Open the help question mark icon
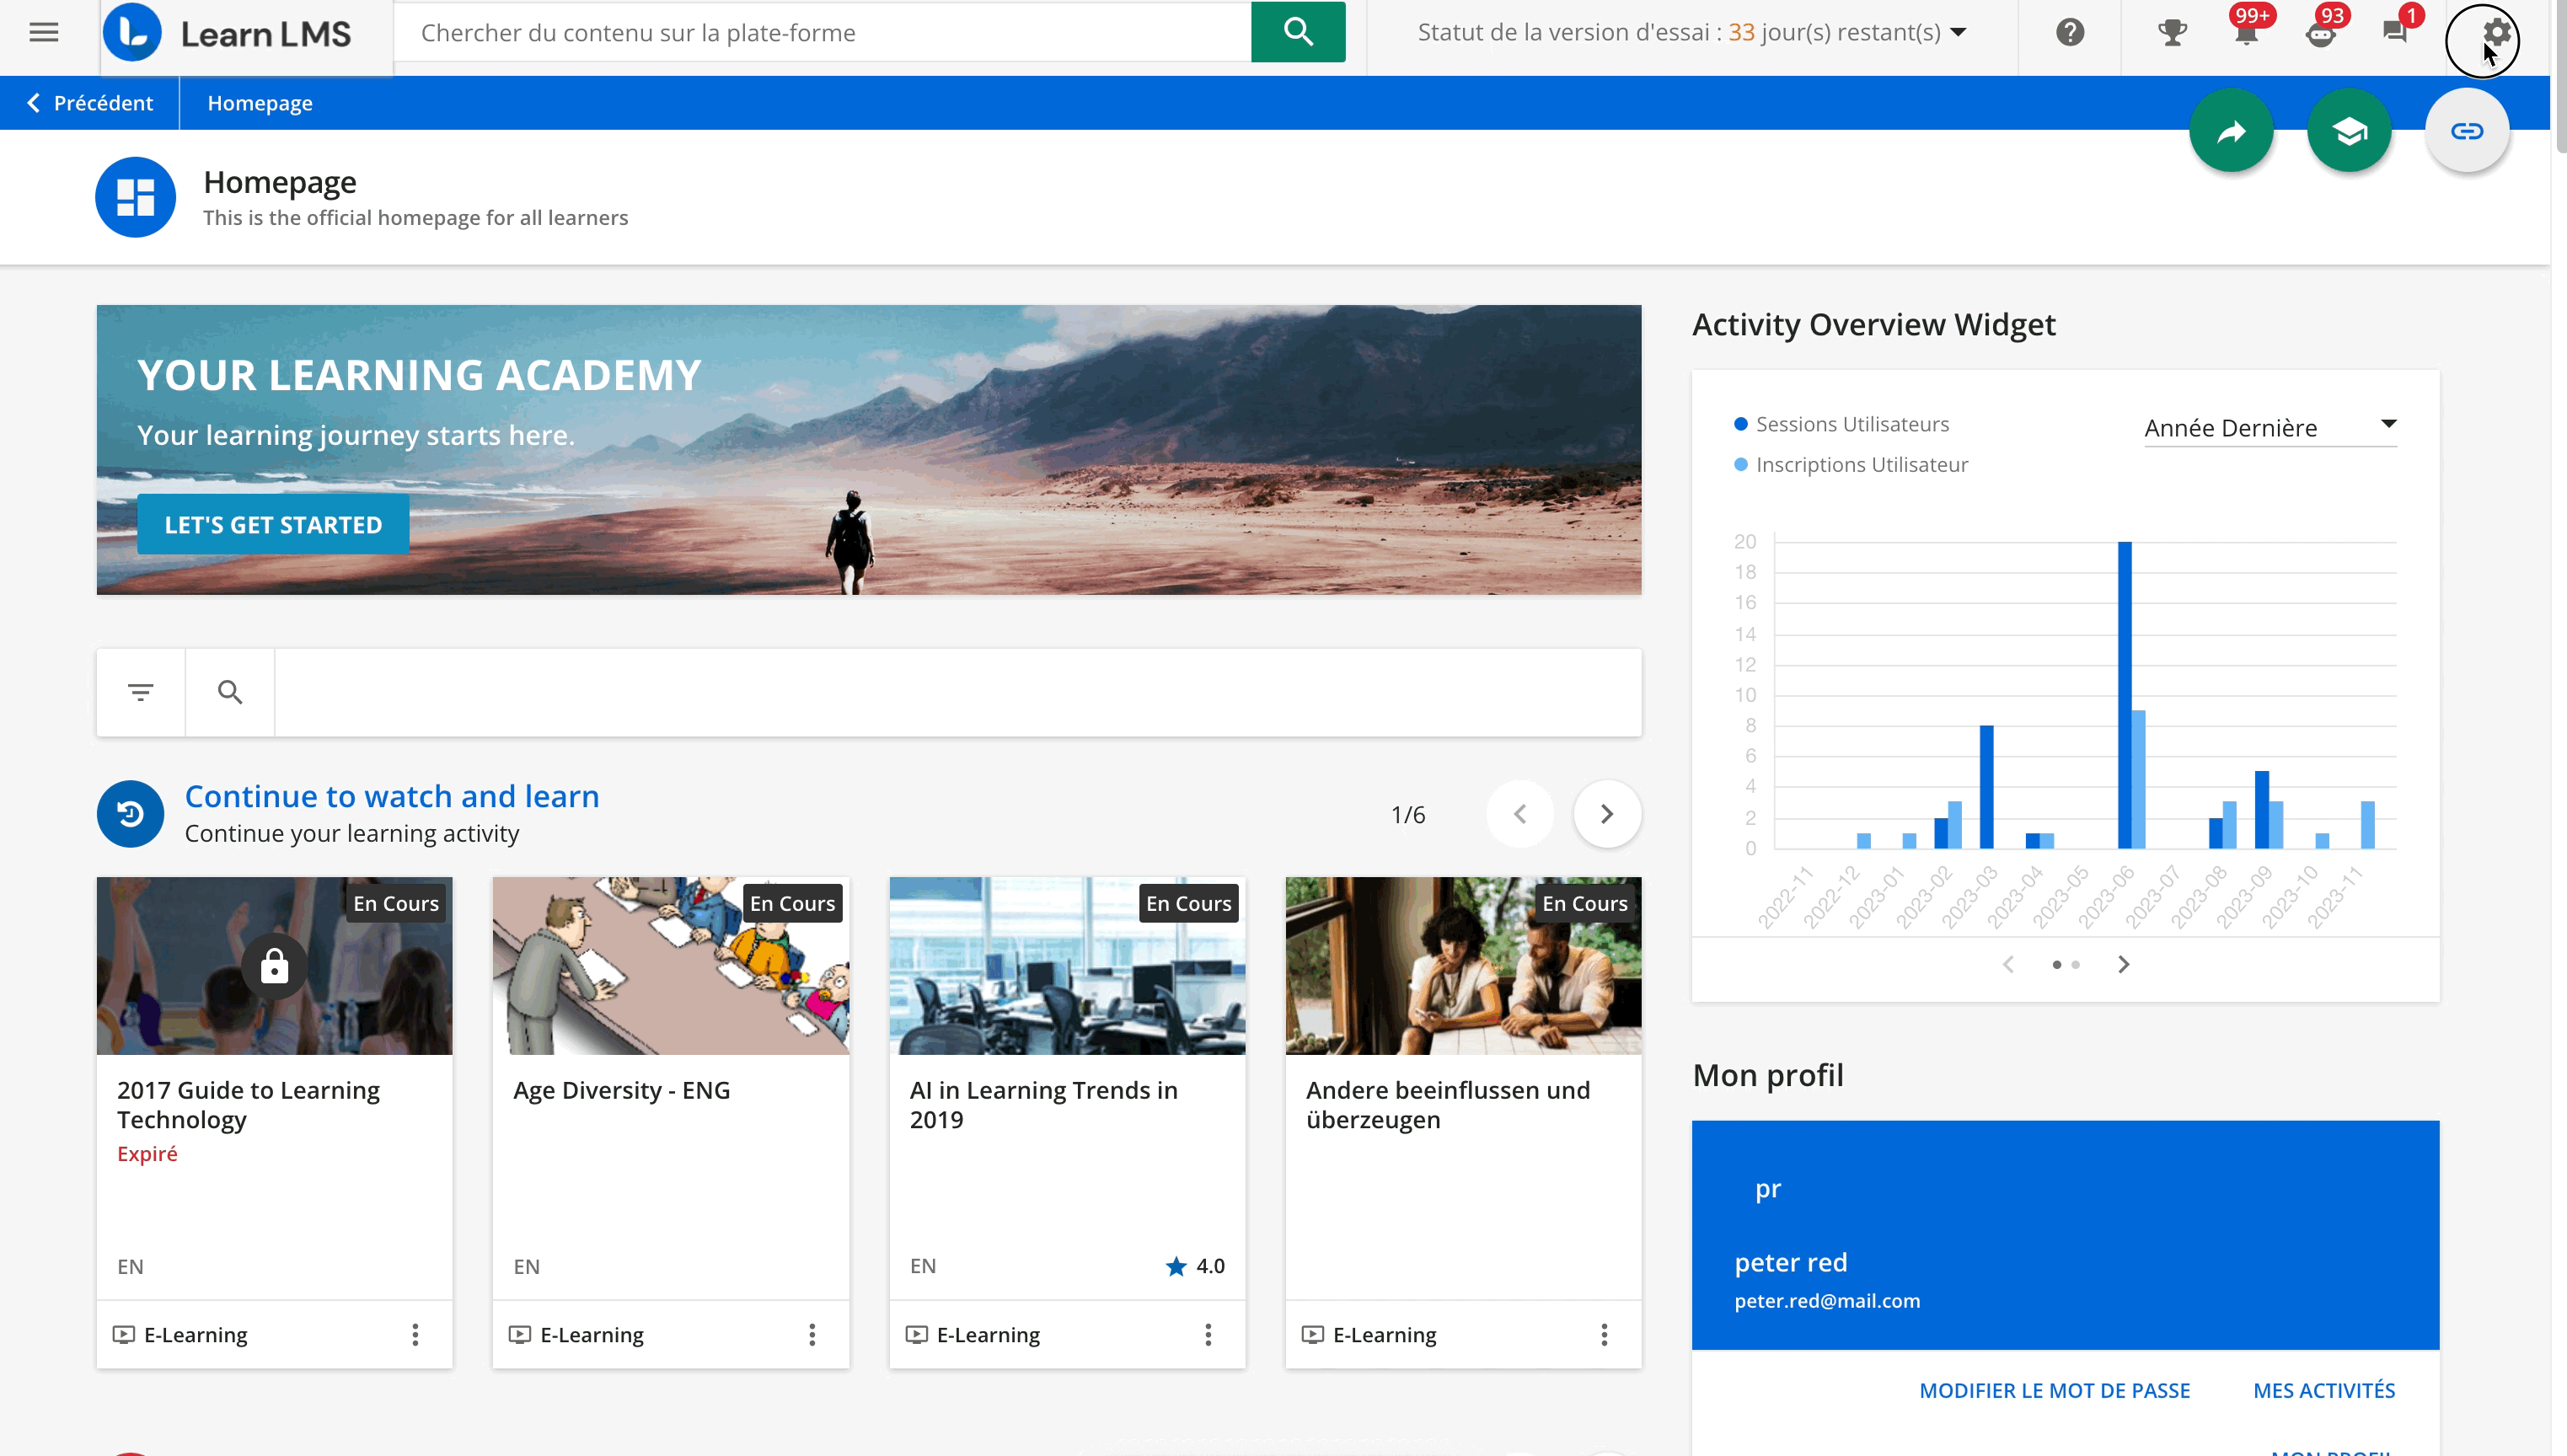Image resolution: width=2567 pixels, height=1456 pixels. point(2069,33)
